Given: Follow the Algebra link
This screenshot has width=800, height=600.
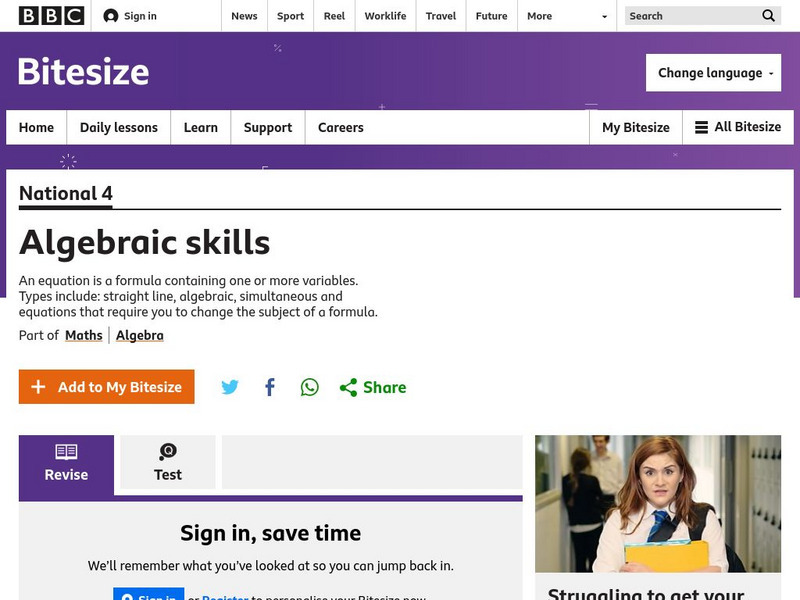Looking at the screenshot, I should 140,335.
